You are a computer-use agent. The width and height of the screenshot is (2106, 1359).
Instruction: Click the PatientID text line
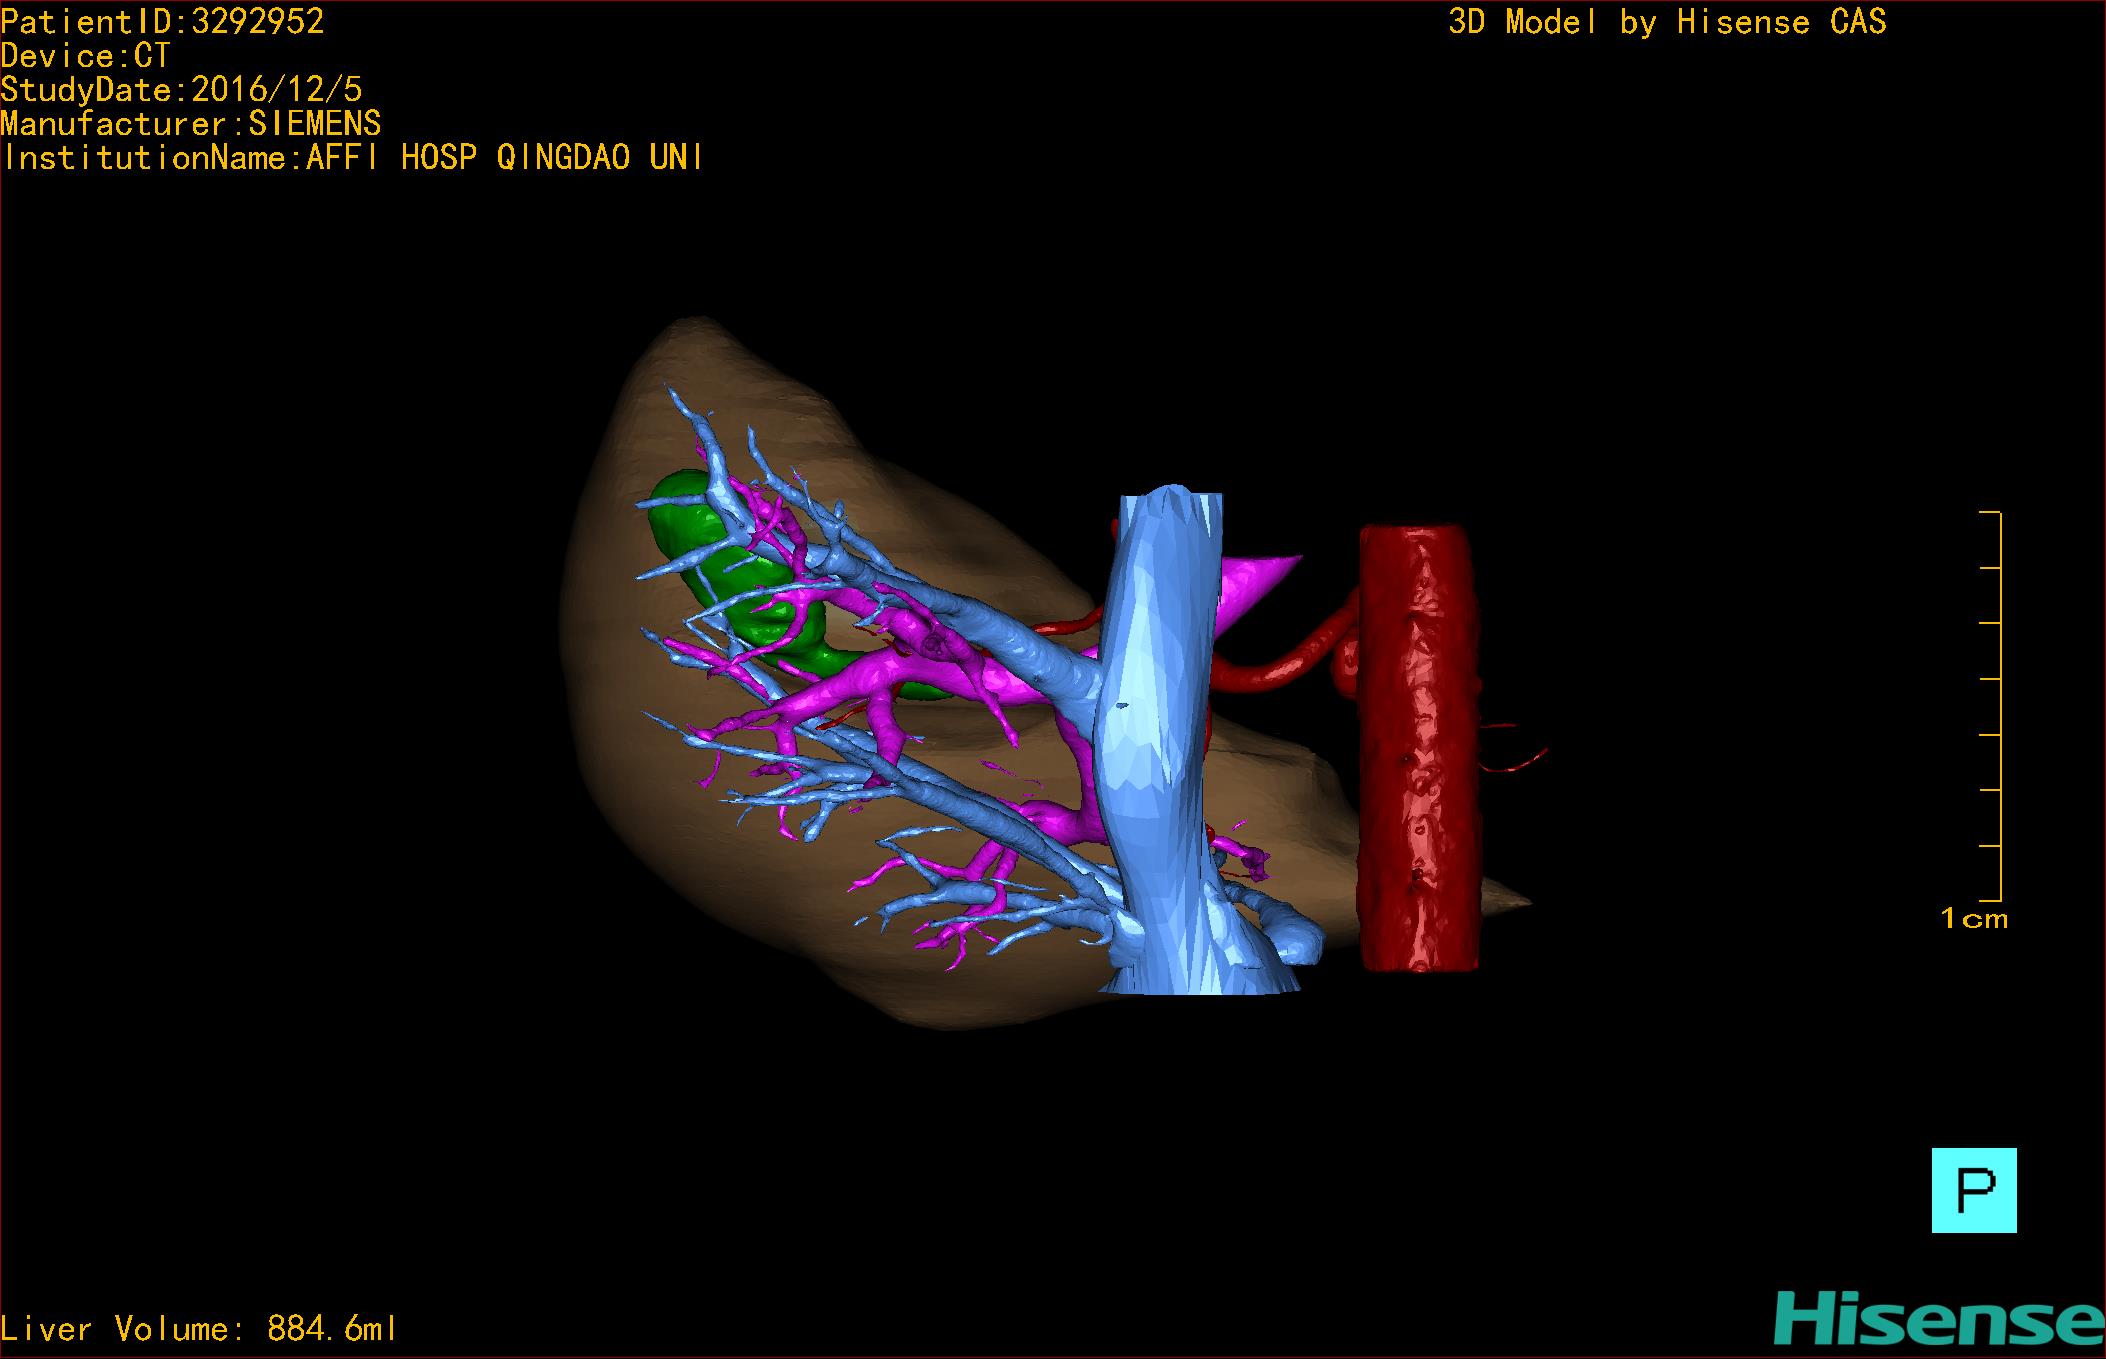pyautogui.click(x=163, y=22)
